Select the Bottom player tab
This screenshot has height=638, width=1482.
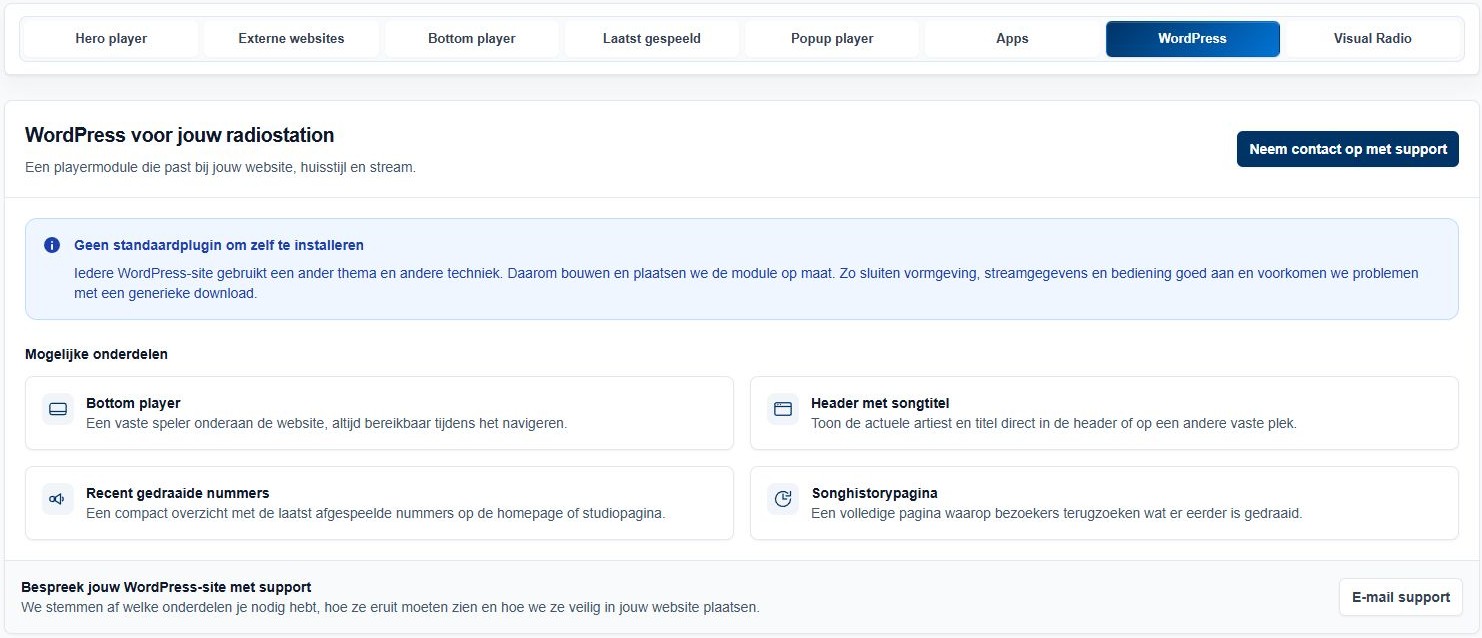click(x=472, y=39)
